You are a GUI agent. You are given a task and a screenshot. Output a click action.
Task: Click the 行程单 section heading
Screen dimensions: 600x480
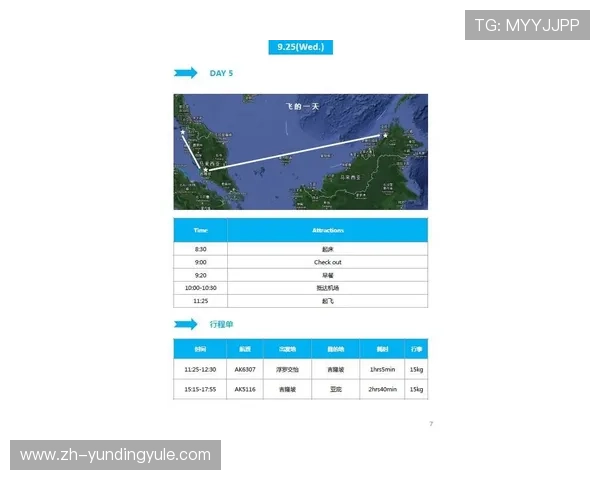click(221, 324)
